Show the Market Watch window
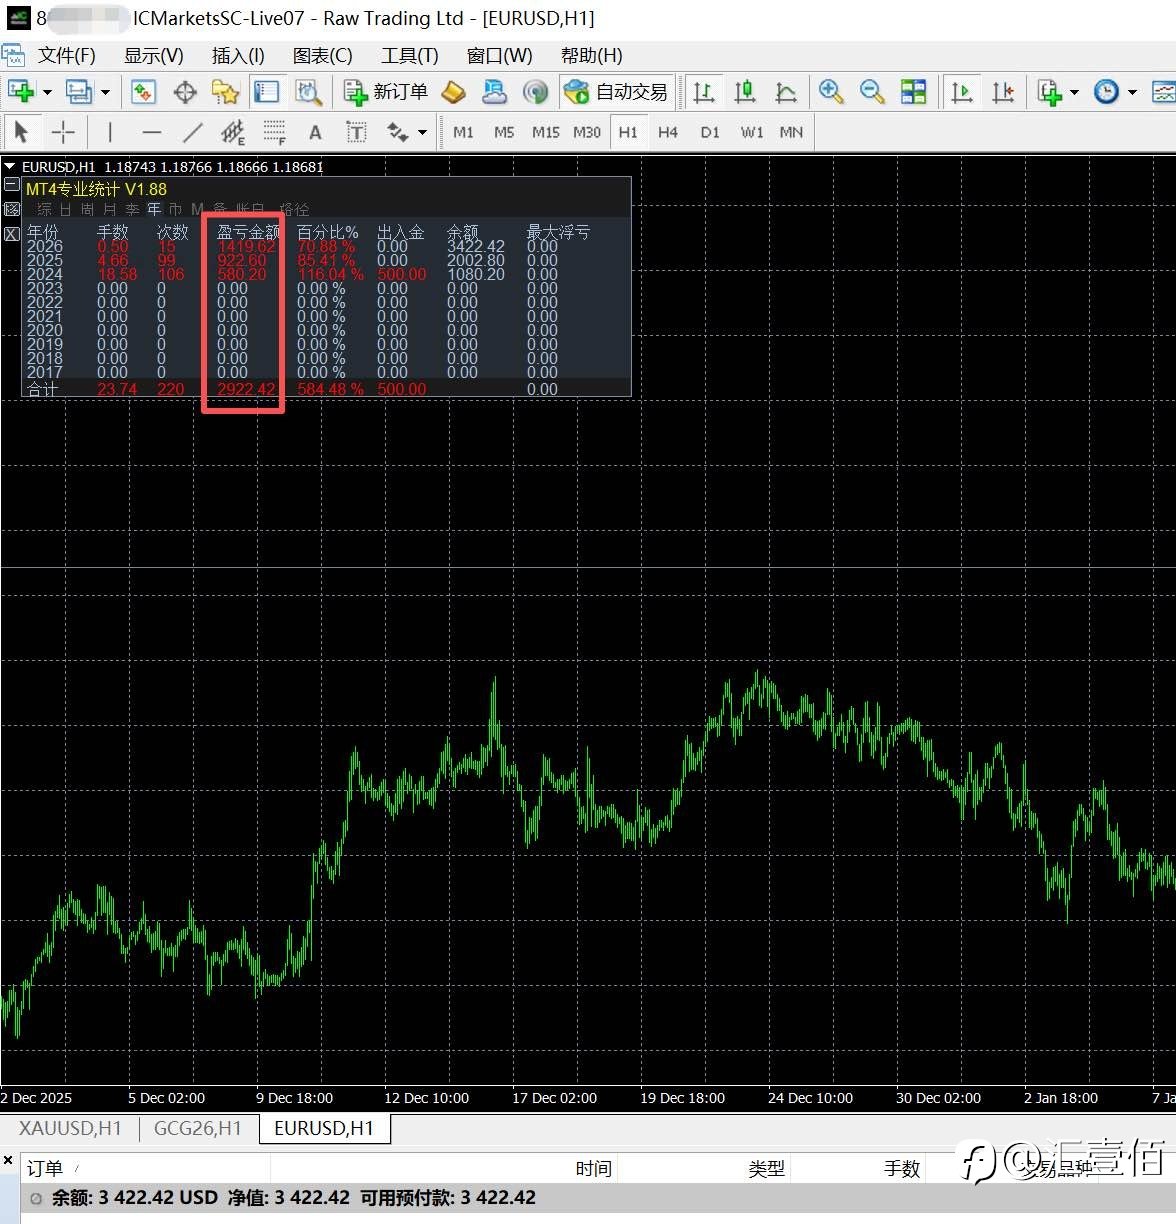1176x1224 pixels. (x=144, y=92)
